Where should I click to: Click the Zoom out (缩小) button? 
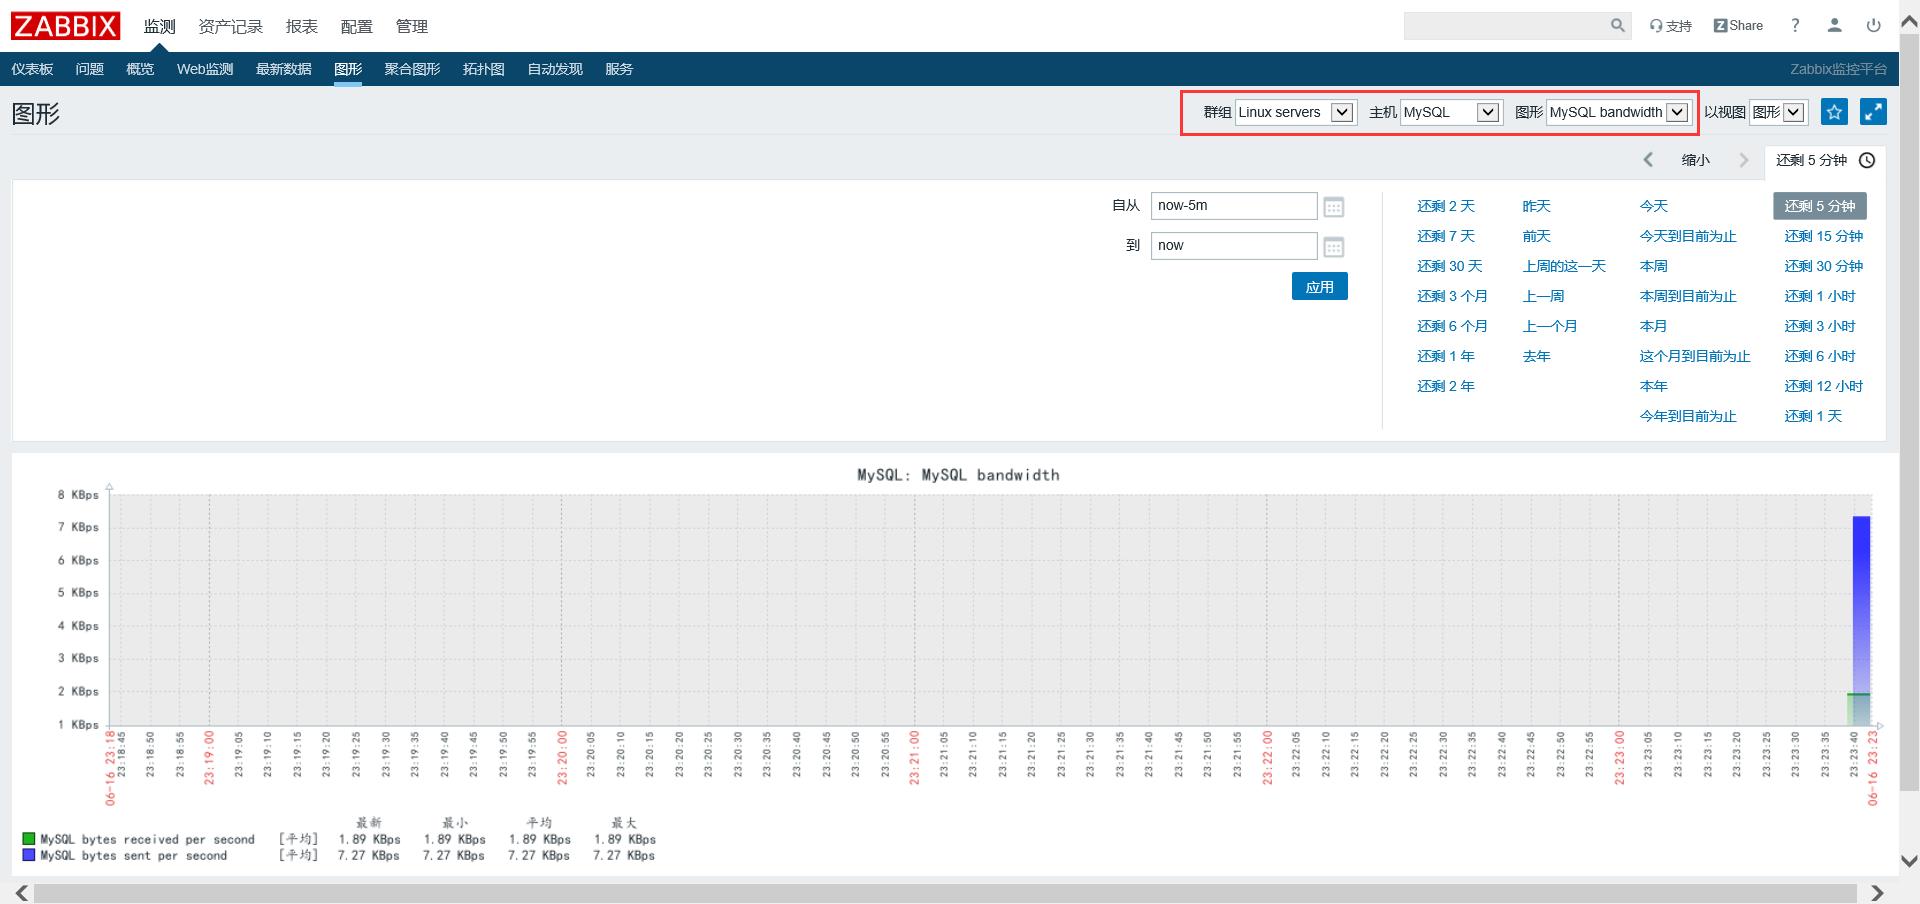point(1695,160)
